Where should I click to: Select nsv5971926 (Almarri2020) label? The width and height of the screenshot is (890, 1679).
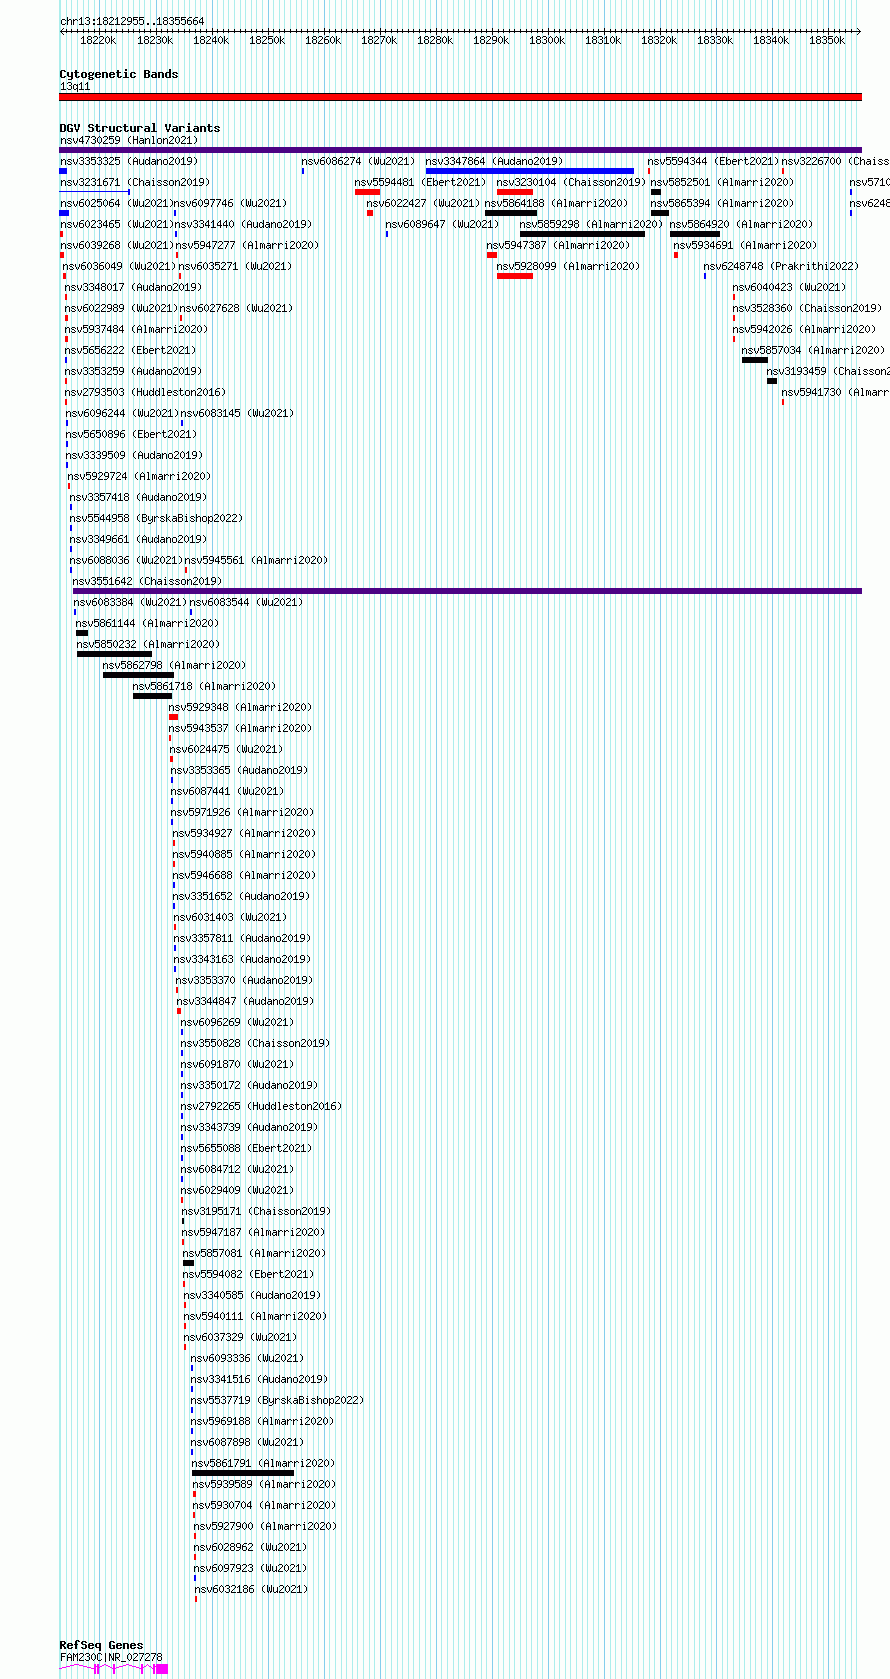point(242,812)
